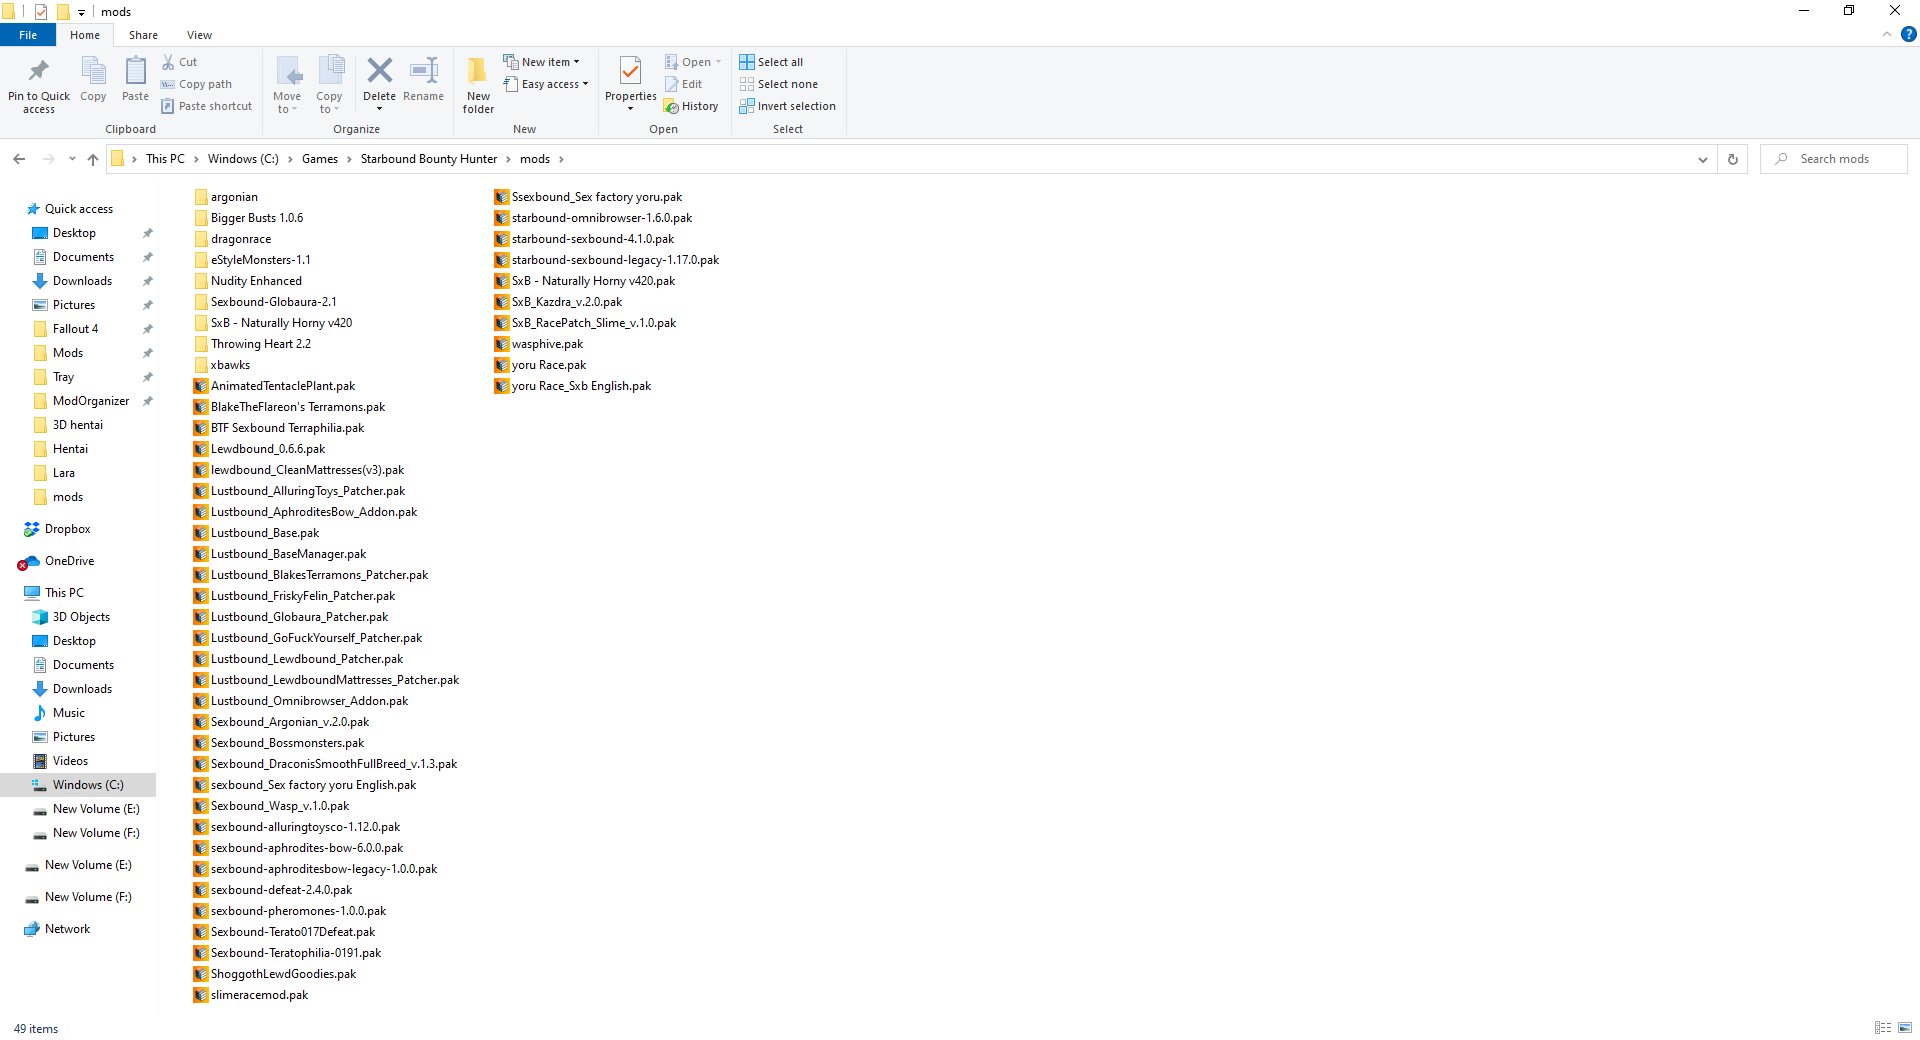Click Pin to Quick access icon
Screen dimensions: 1920x1040
coord(39,71)
